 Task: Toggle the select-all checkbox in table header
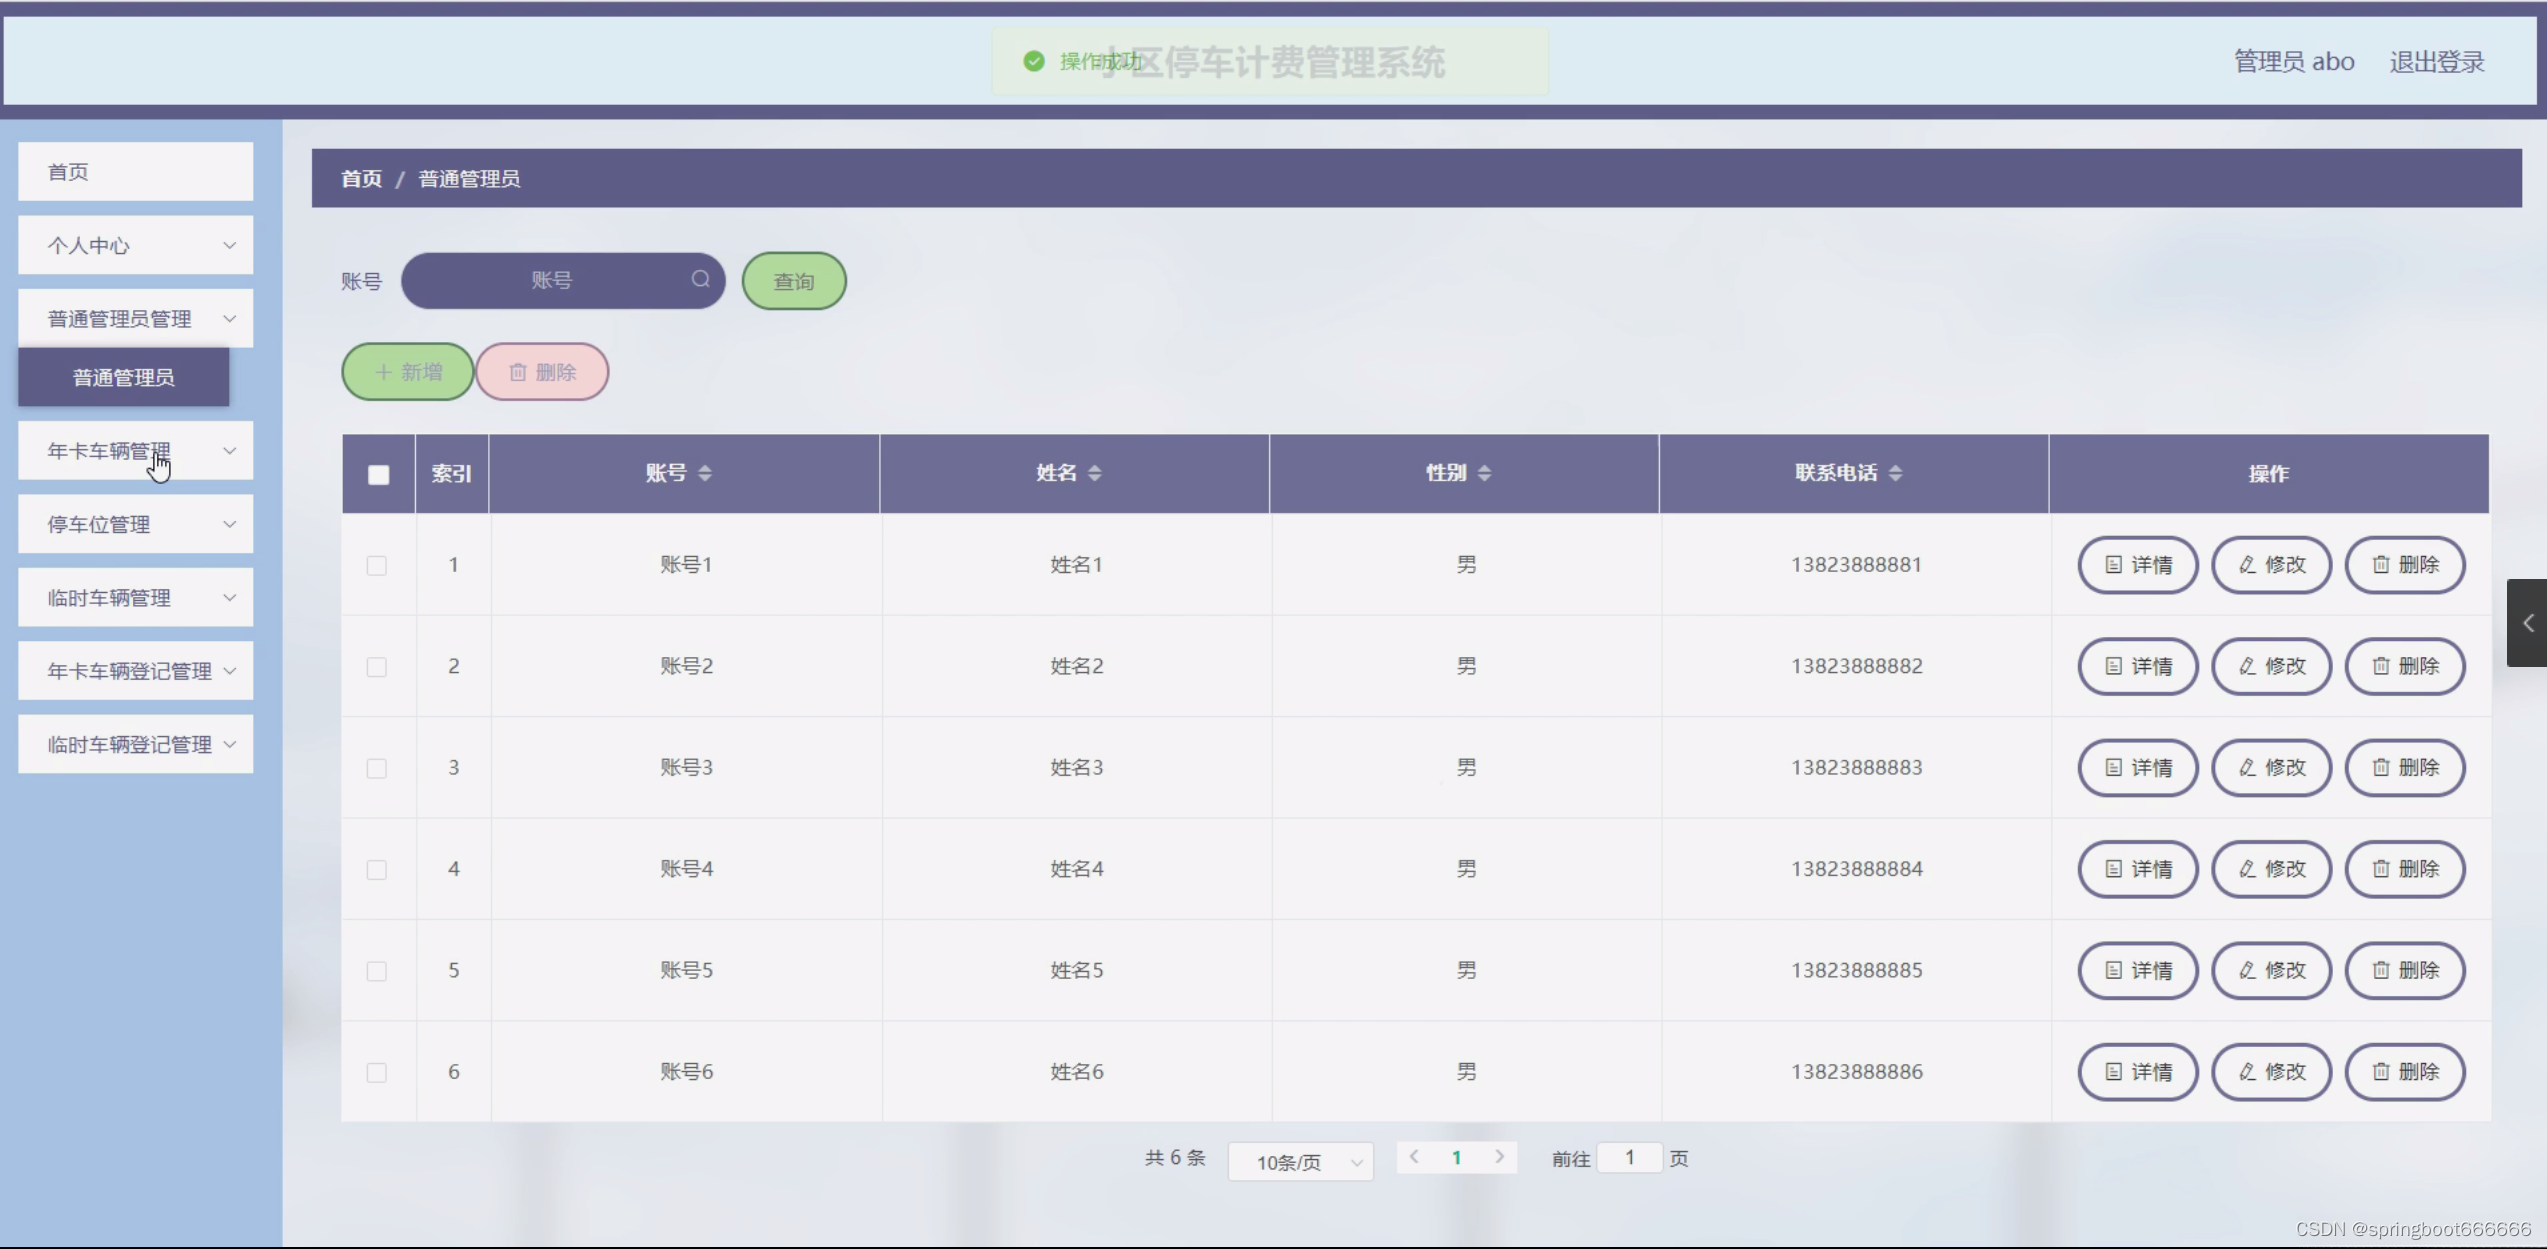click(378, 474)
